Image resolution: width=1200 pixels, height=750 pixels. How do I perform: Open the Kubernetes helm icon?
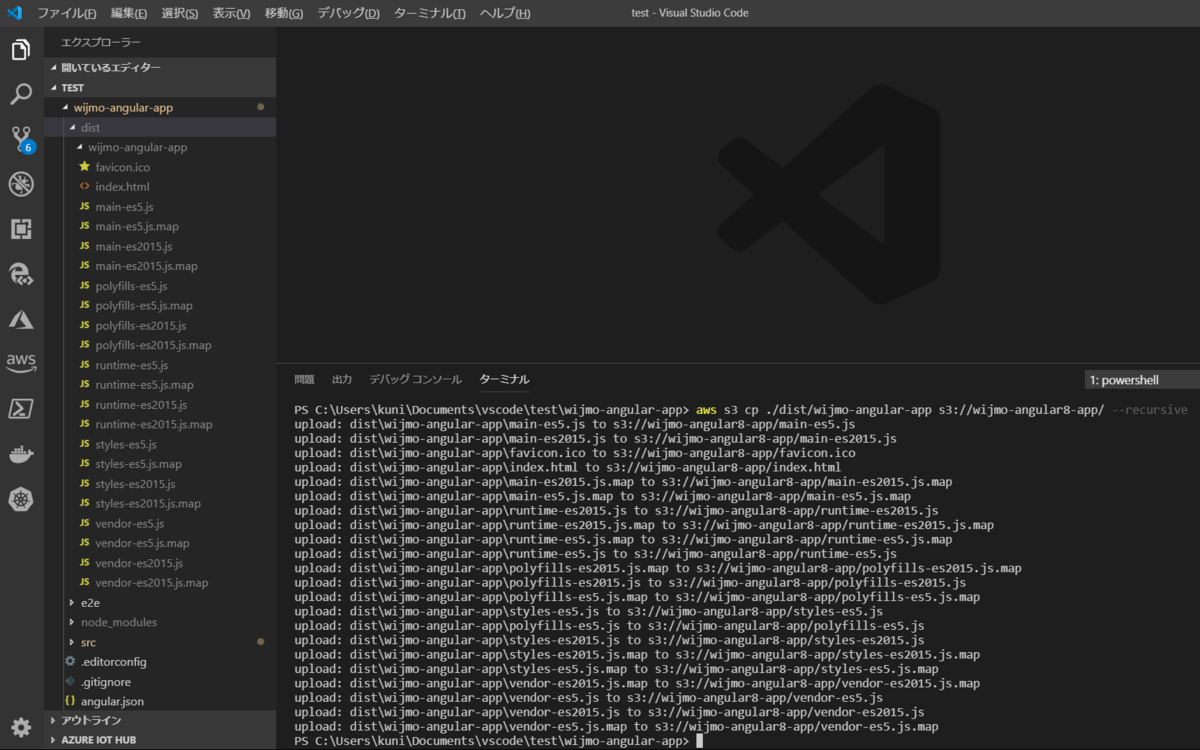pos(21,498)
